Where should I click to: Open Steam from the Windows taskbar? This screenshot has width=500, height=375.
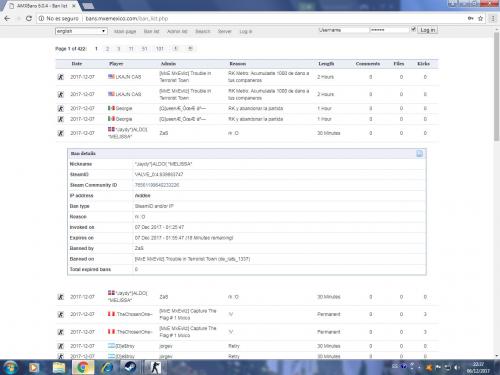[x=130, y=367]
